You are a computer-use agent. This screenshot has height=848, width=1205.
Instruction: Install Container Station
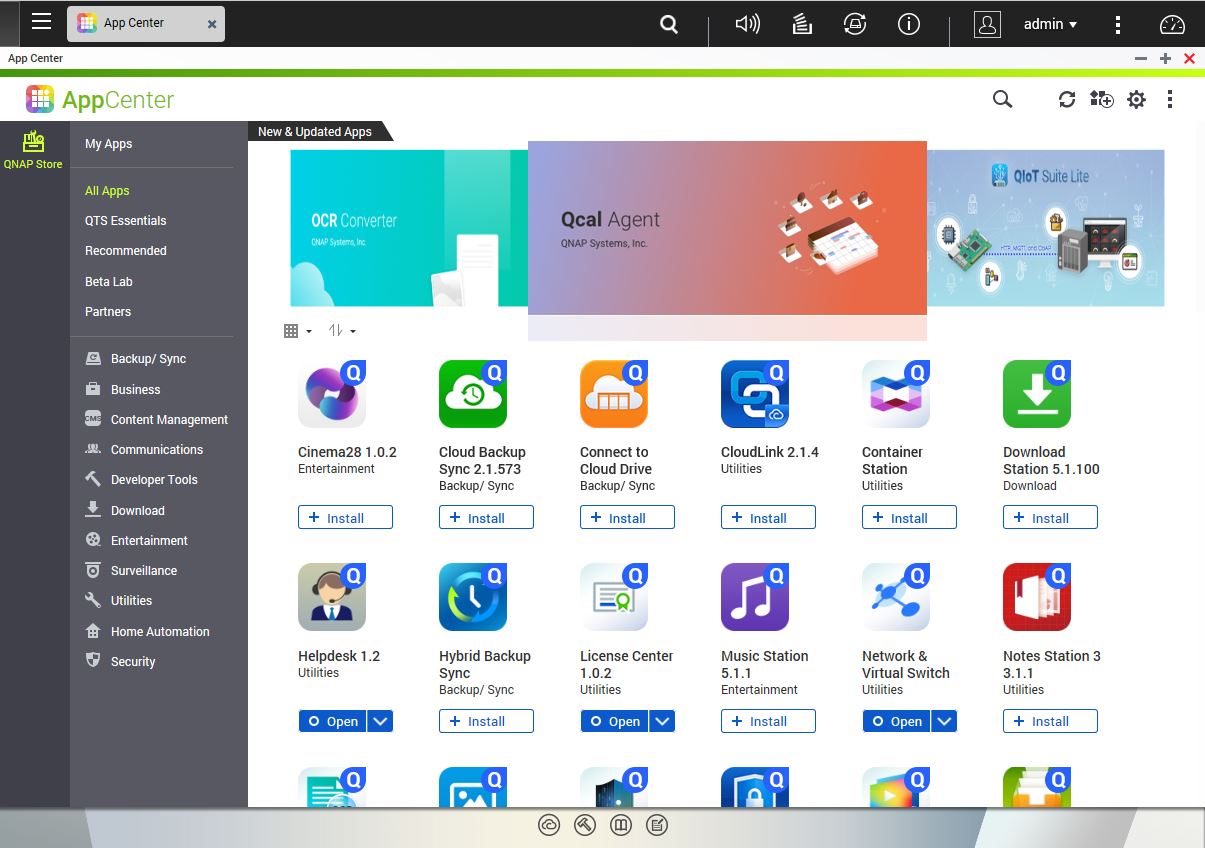(x=909, y=518)
